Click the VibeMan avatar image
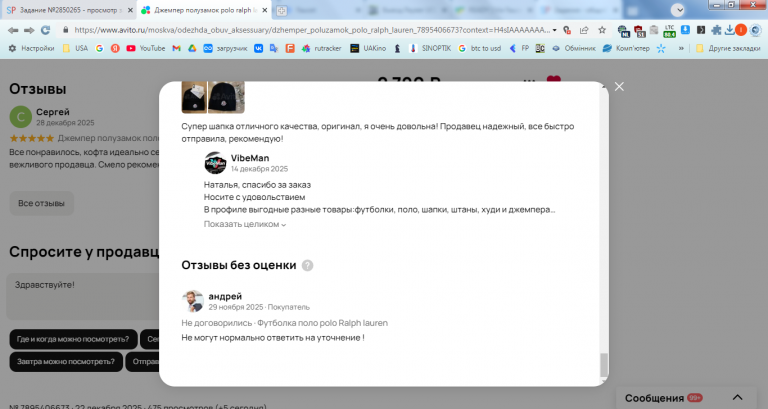The width and height of the screenshot is (768, 409). click(215, 163)
